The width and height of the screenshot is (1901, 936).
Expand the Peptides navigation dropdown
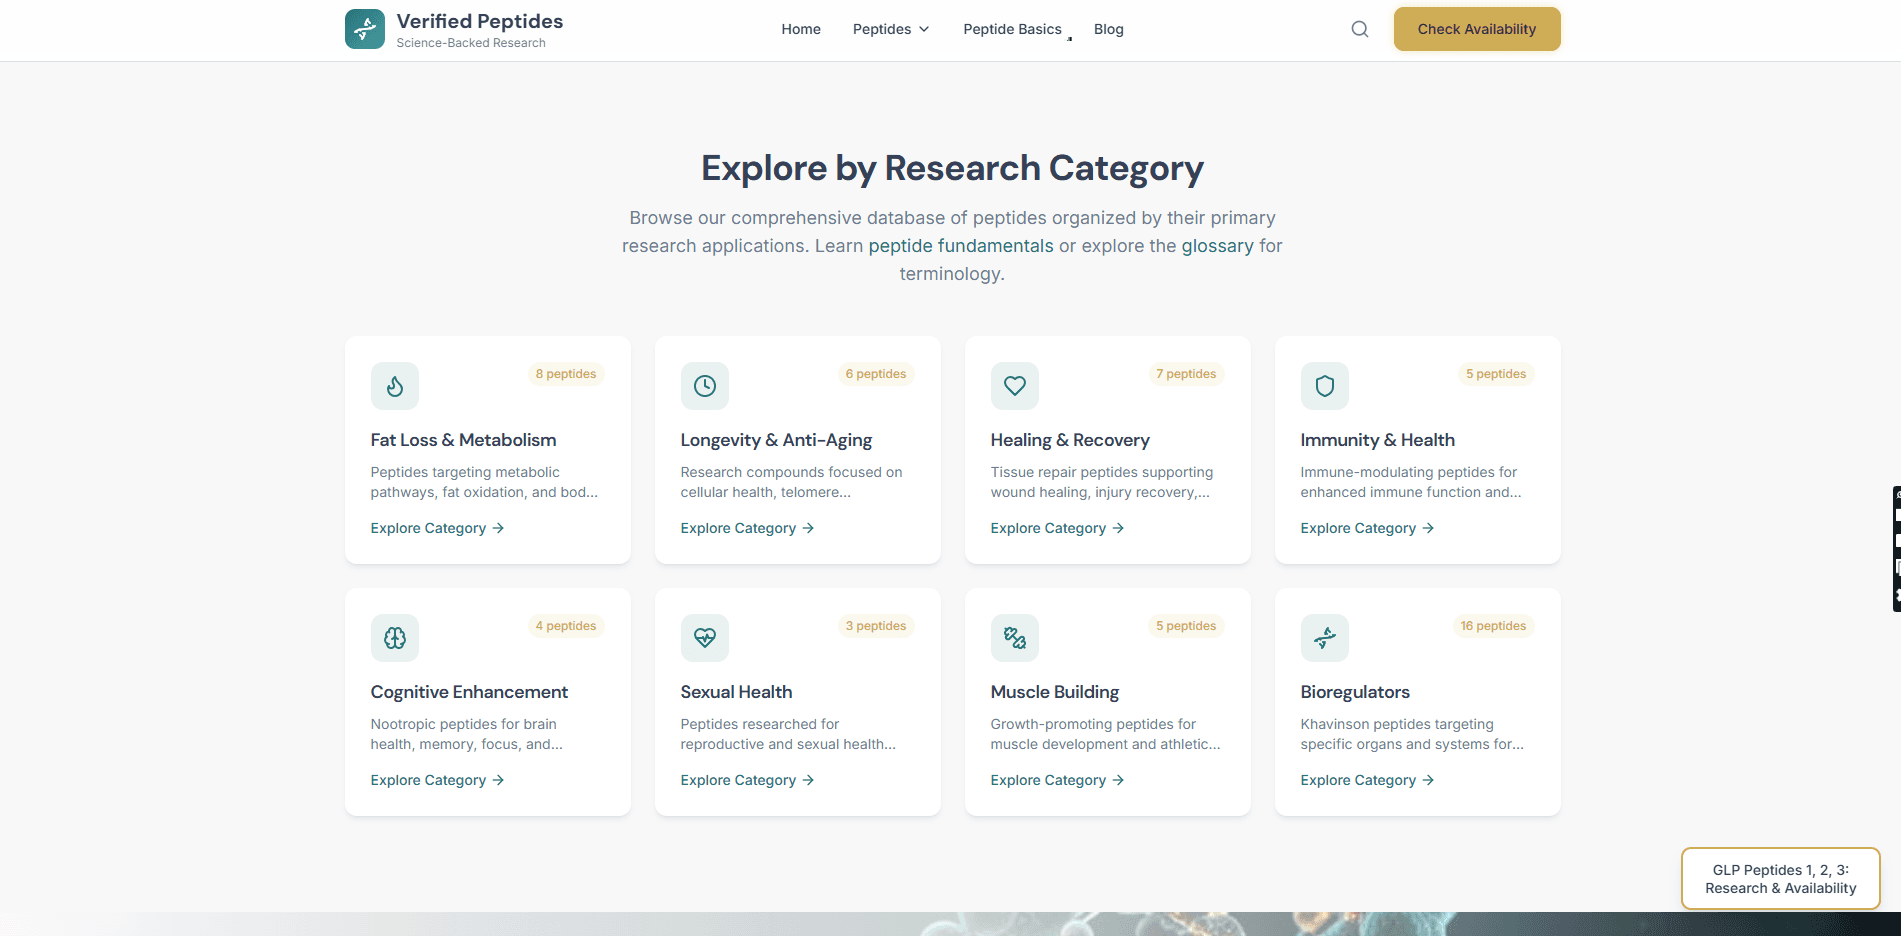click(890, 29)
